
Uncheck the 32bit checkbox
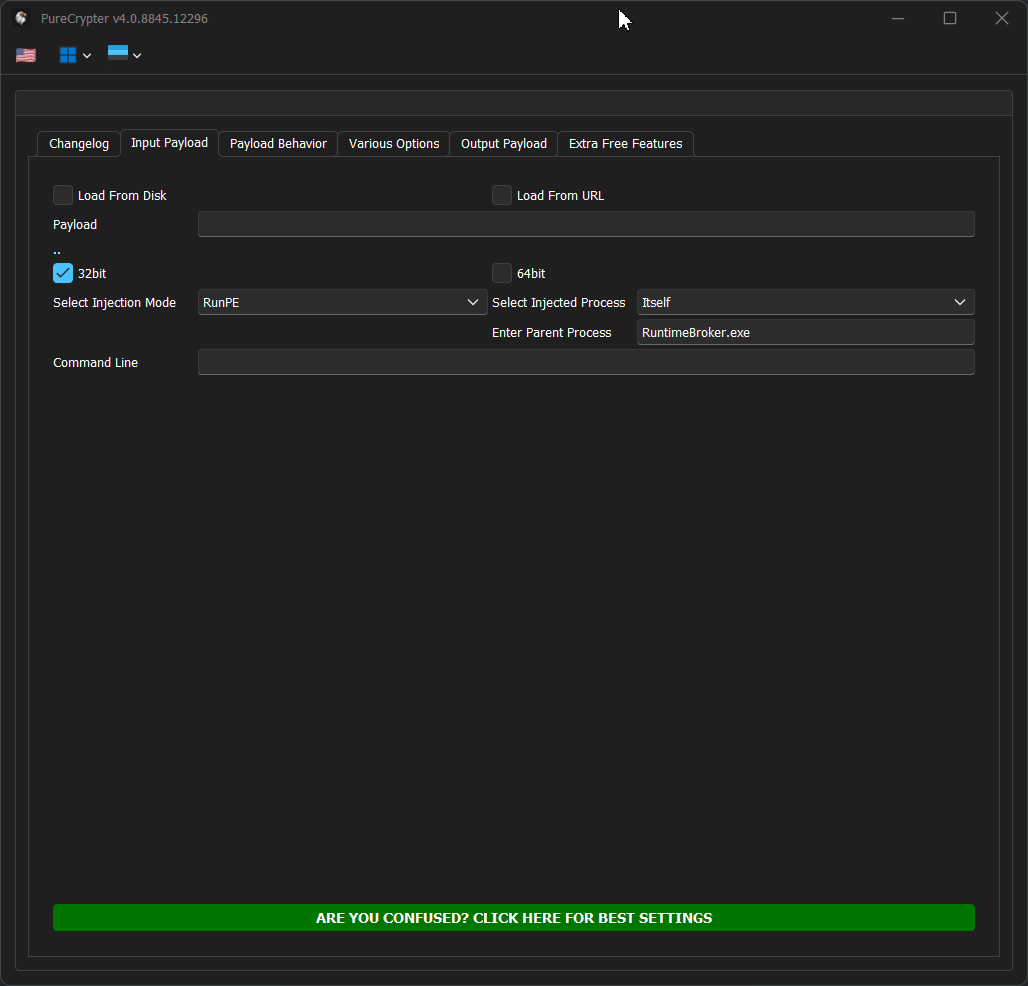point(63,273)
